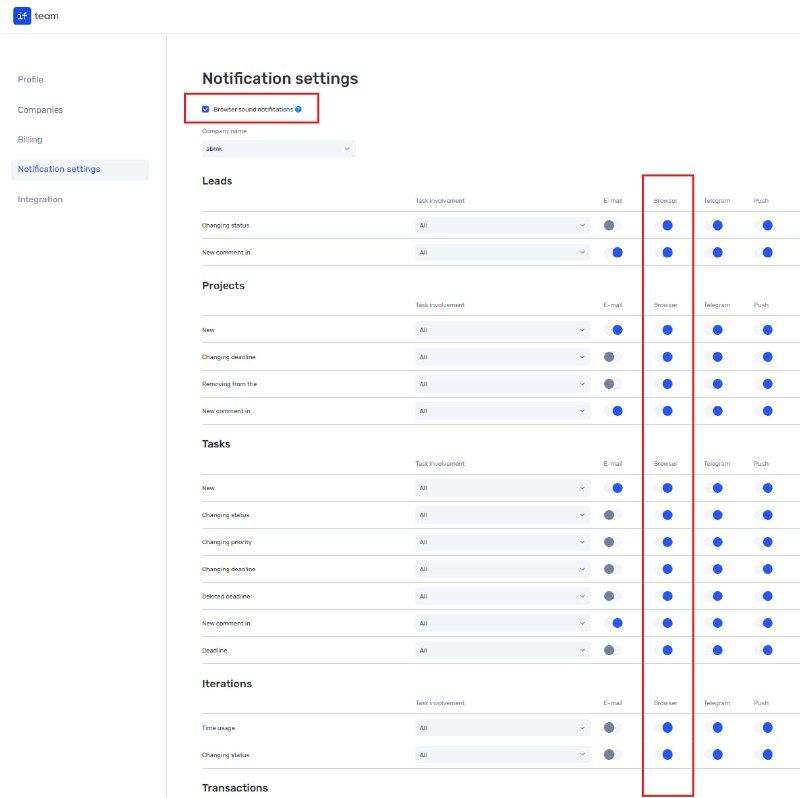Click the Tasks section heading
The width and height of the screenshot is (800, 798).
[216, 444]
